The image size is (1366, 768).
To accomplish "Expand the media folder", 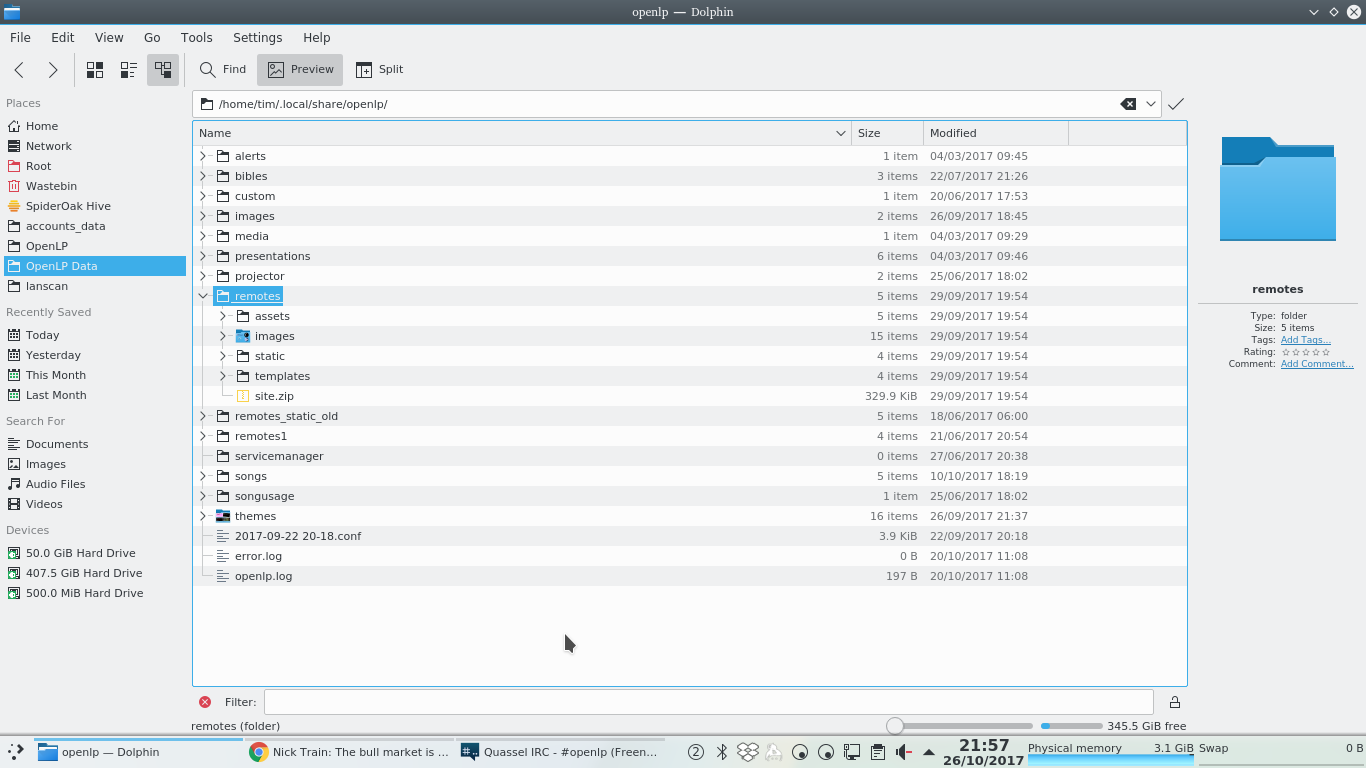I will pyautogui.click(x=203, y=236).
